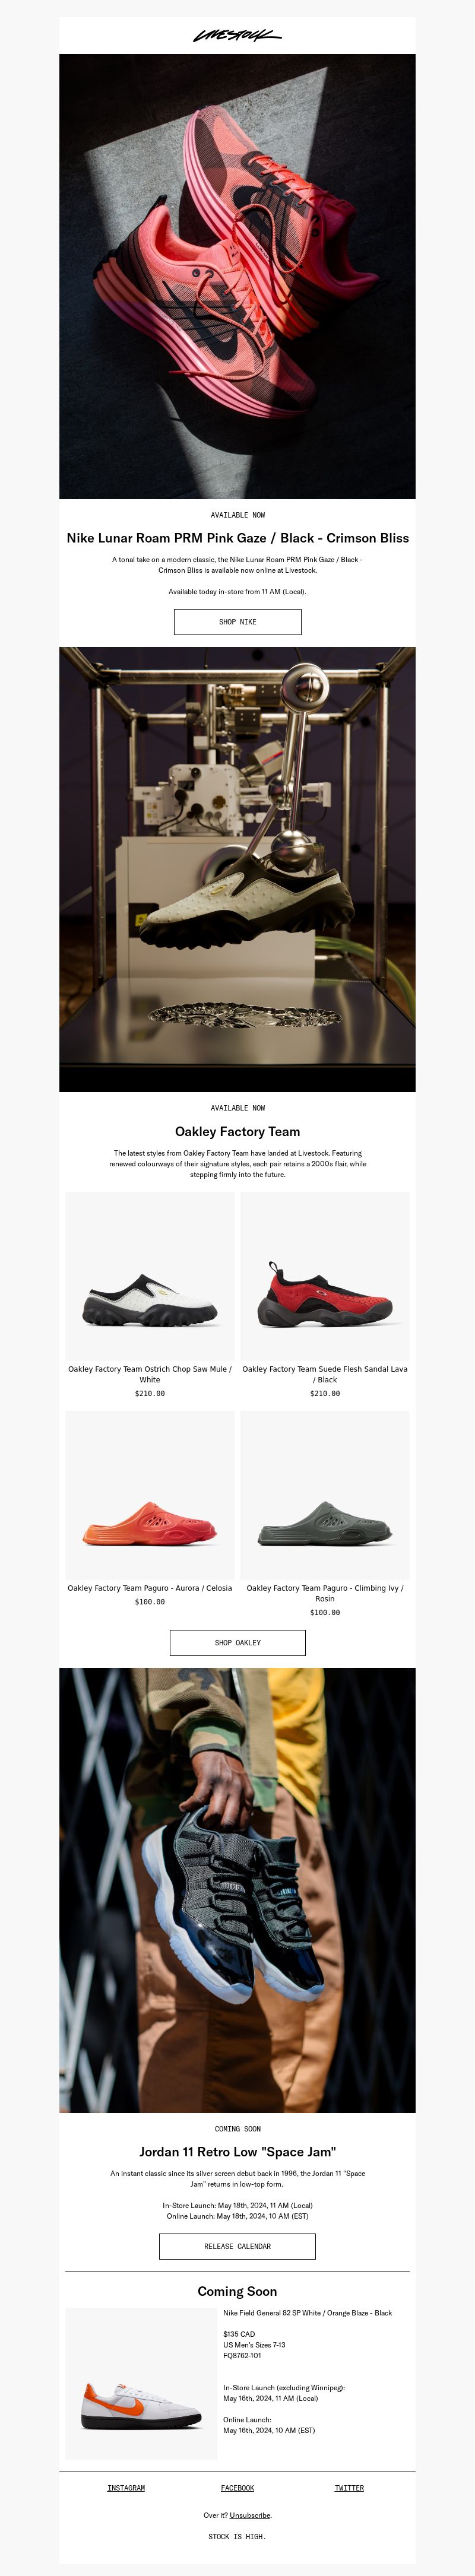The height and width of the screenshot is (2576, 475).
Task: Click the Livestock logo at top
Action: tap(237, 35)
